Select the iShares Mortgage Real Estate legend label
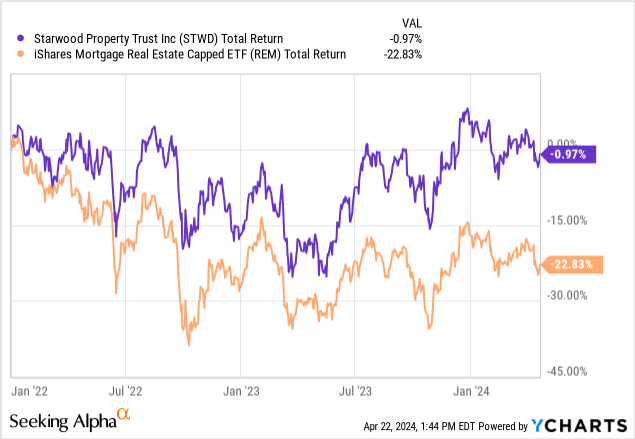Viewport: 635px width, 439px height. (x=182, y=54)
